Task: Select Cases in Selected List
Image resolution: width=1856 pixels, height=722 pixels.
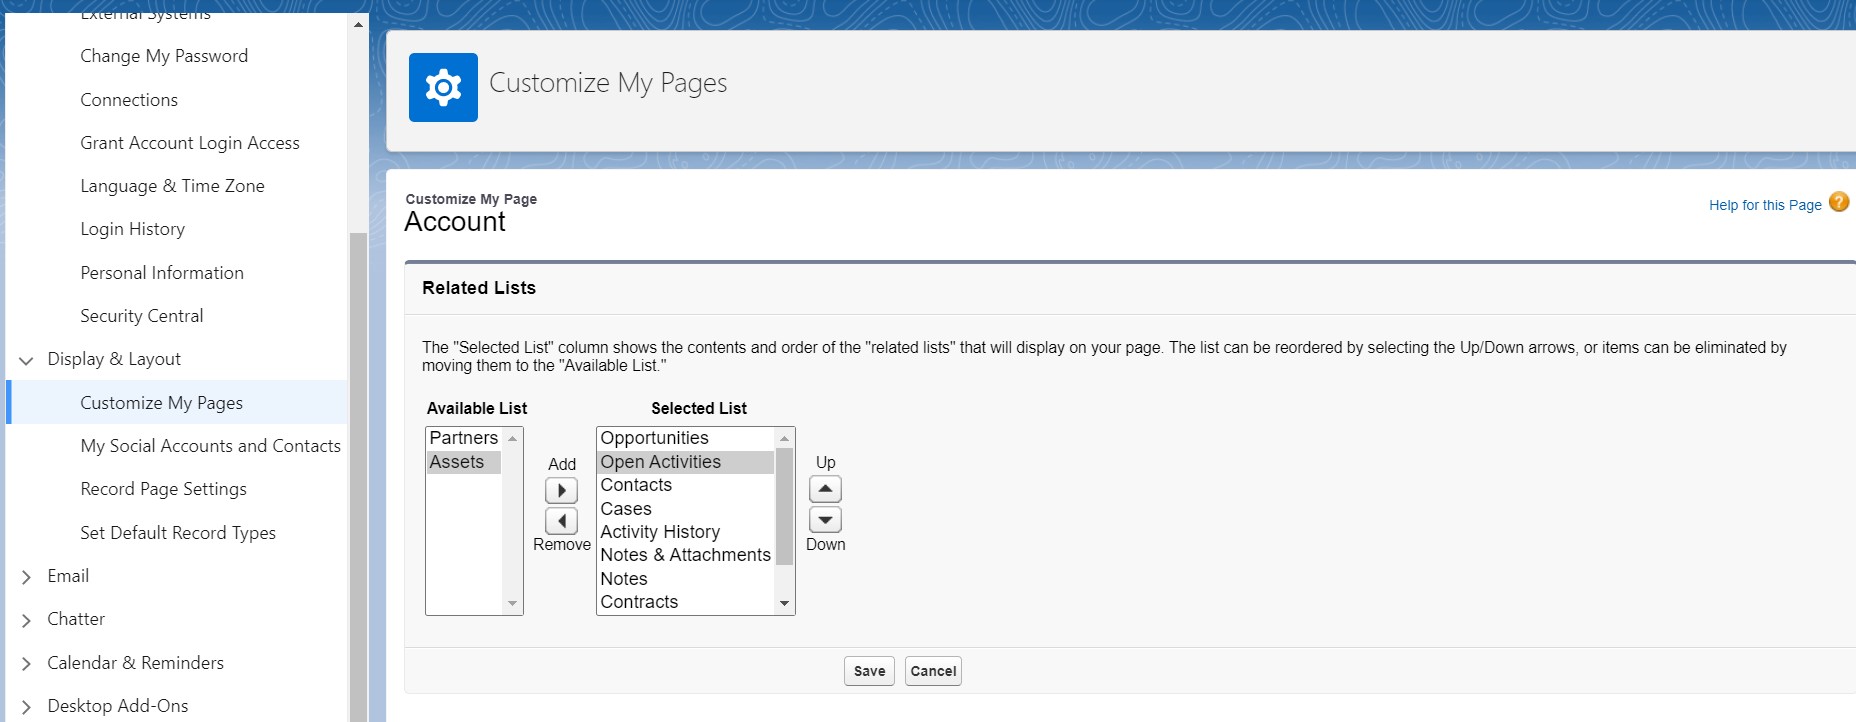Action: click(685, 509)
